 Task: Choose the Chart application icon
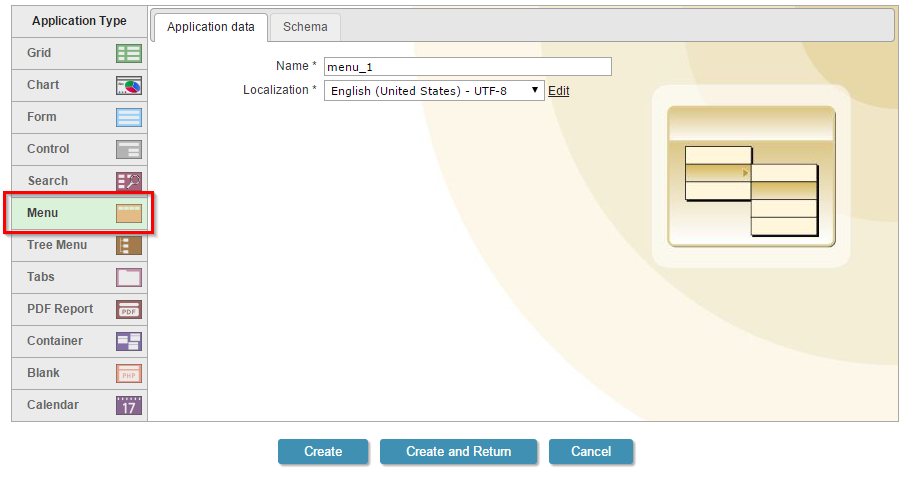click(x=128, y=85)
